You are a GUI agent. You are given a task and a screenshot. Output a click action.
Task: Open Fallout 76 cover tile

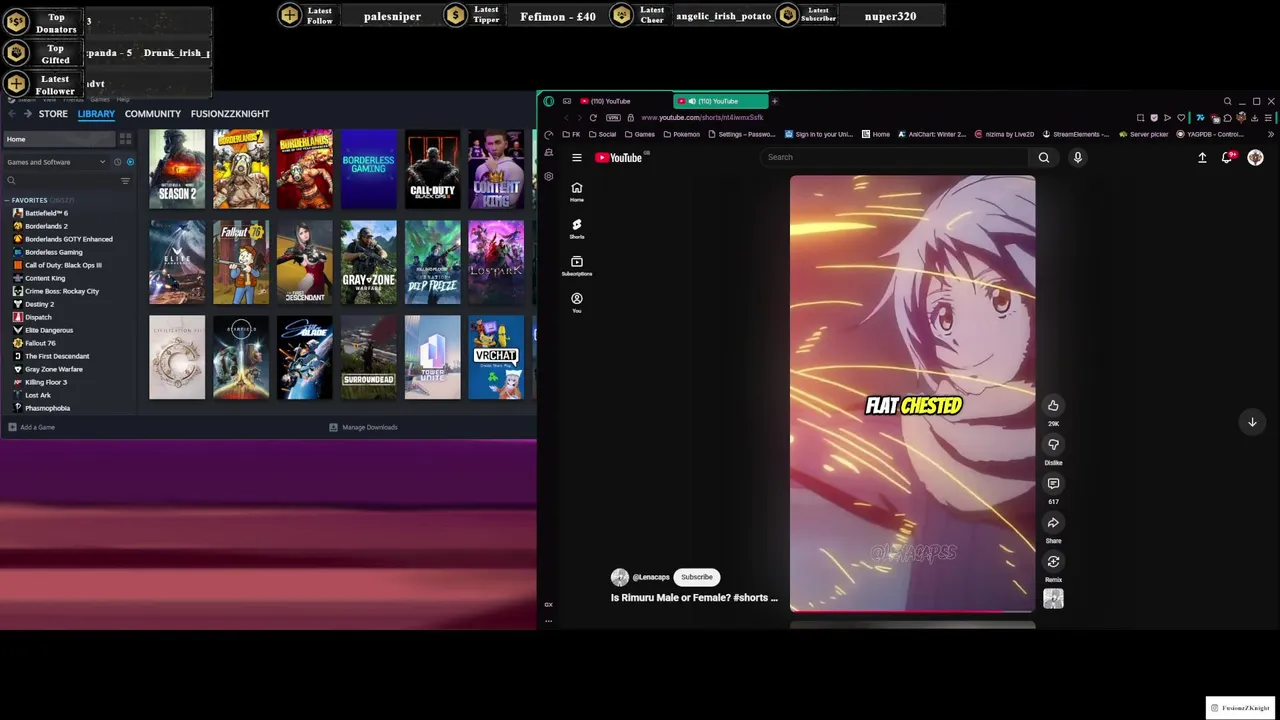(x=241, y=262)
